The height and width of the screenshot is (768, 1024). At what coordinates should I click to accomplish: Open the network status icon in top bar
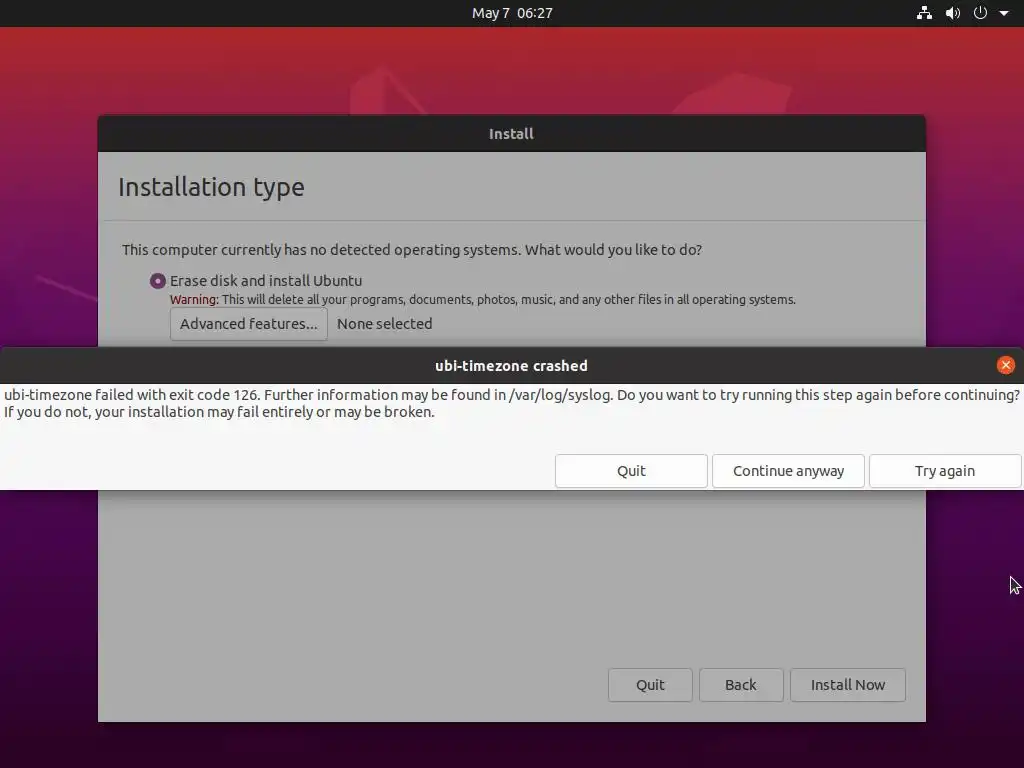(924, 13)
